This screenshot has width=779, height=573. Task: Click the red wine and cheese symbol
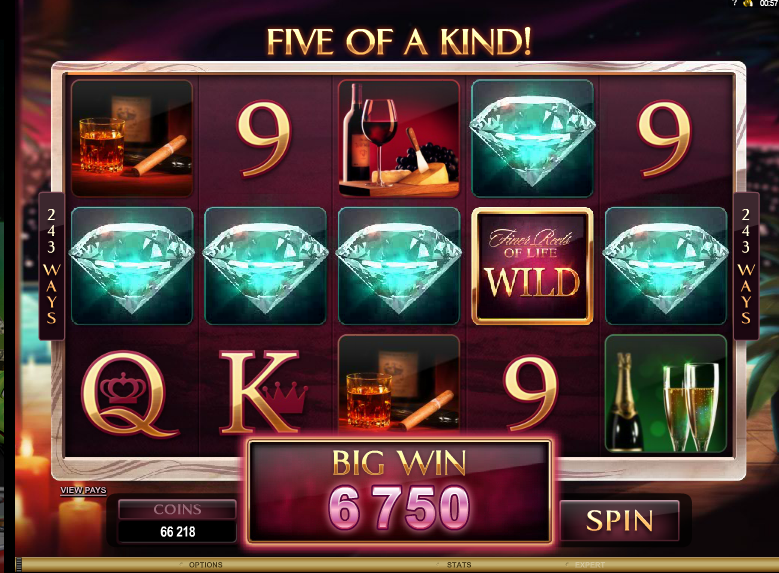pyautogui.click(x=399, y=139)
